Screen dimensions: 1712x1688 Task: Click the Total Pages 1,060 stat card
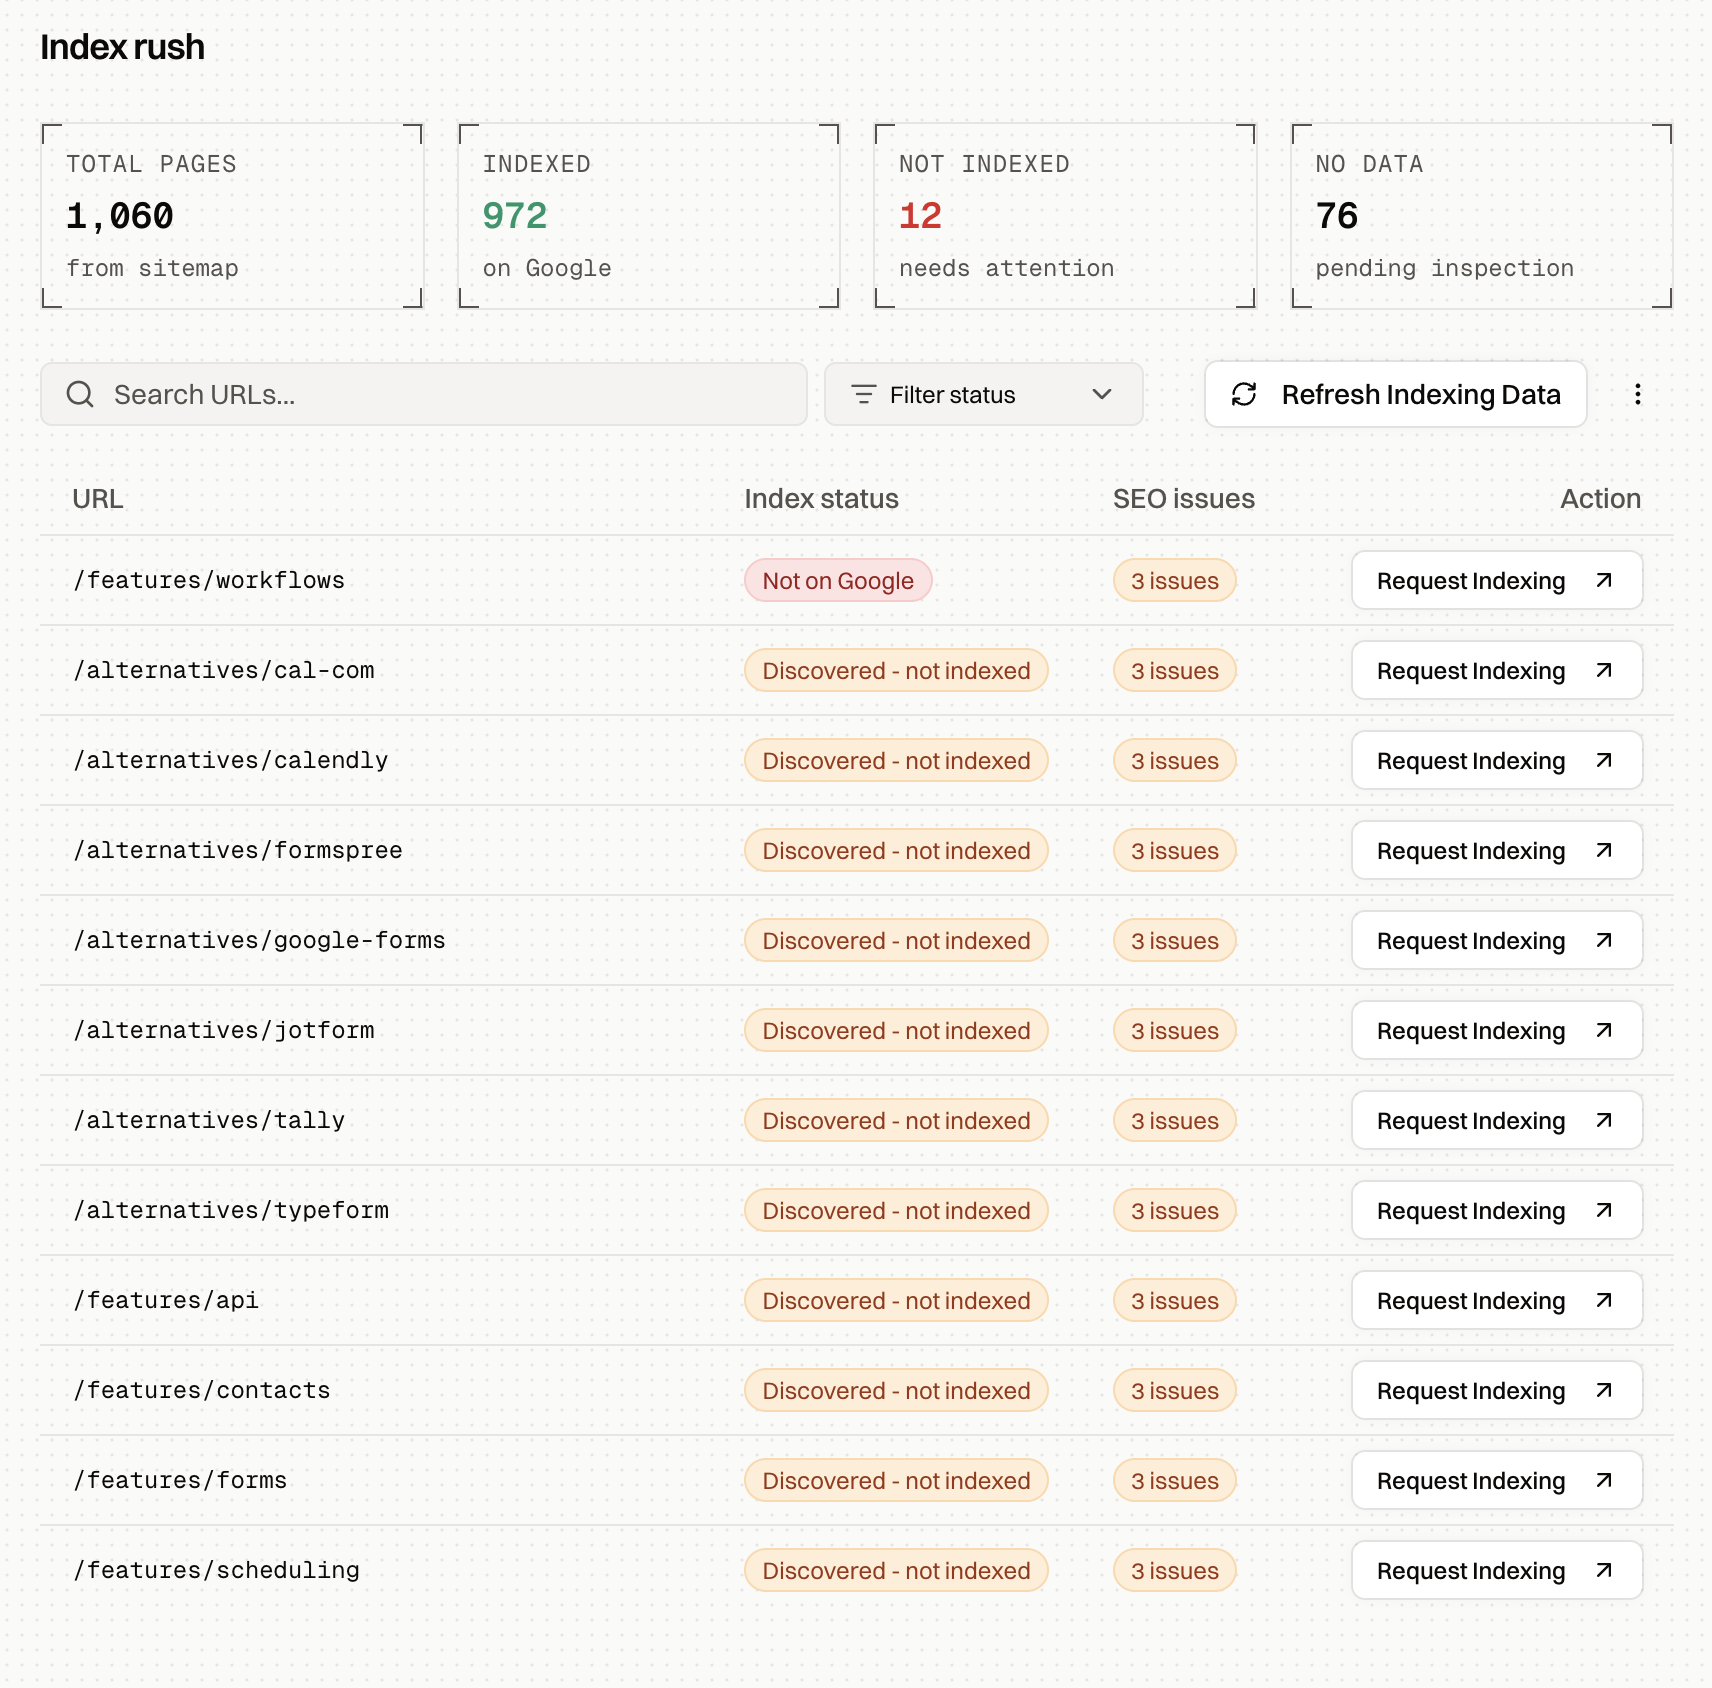232,216
